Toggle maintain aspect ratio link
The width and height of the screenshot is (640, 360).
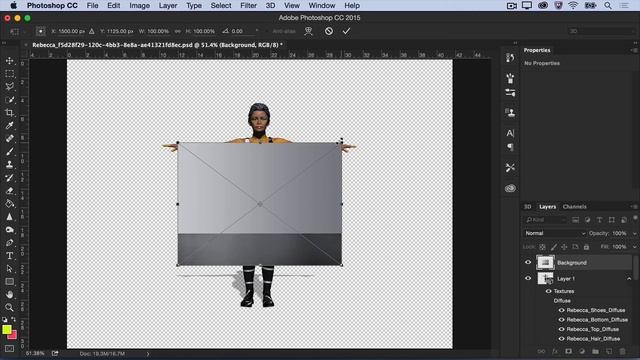pos(178,31)
